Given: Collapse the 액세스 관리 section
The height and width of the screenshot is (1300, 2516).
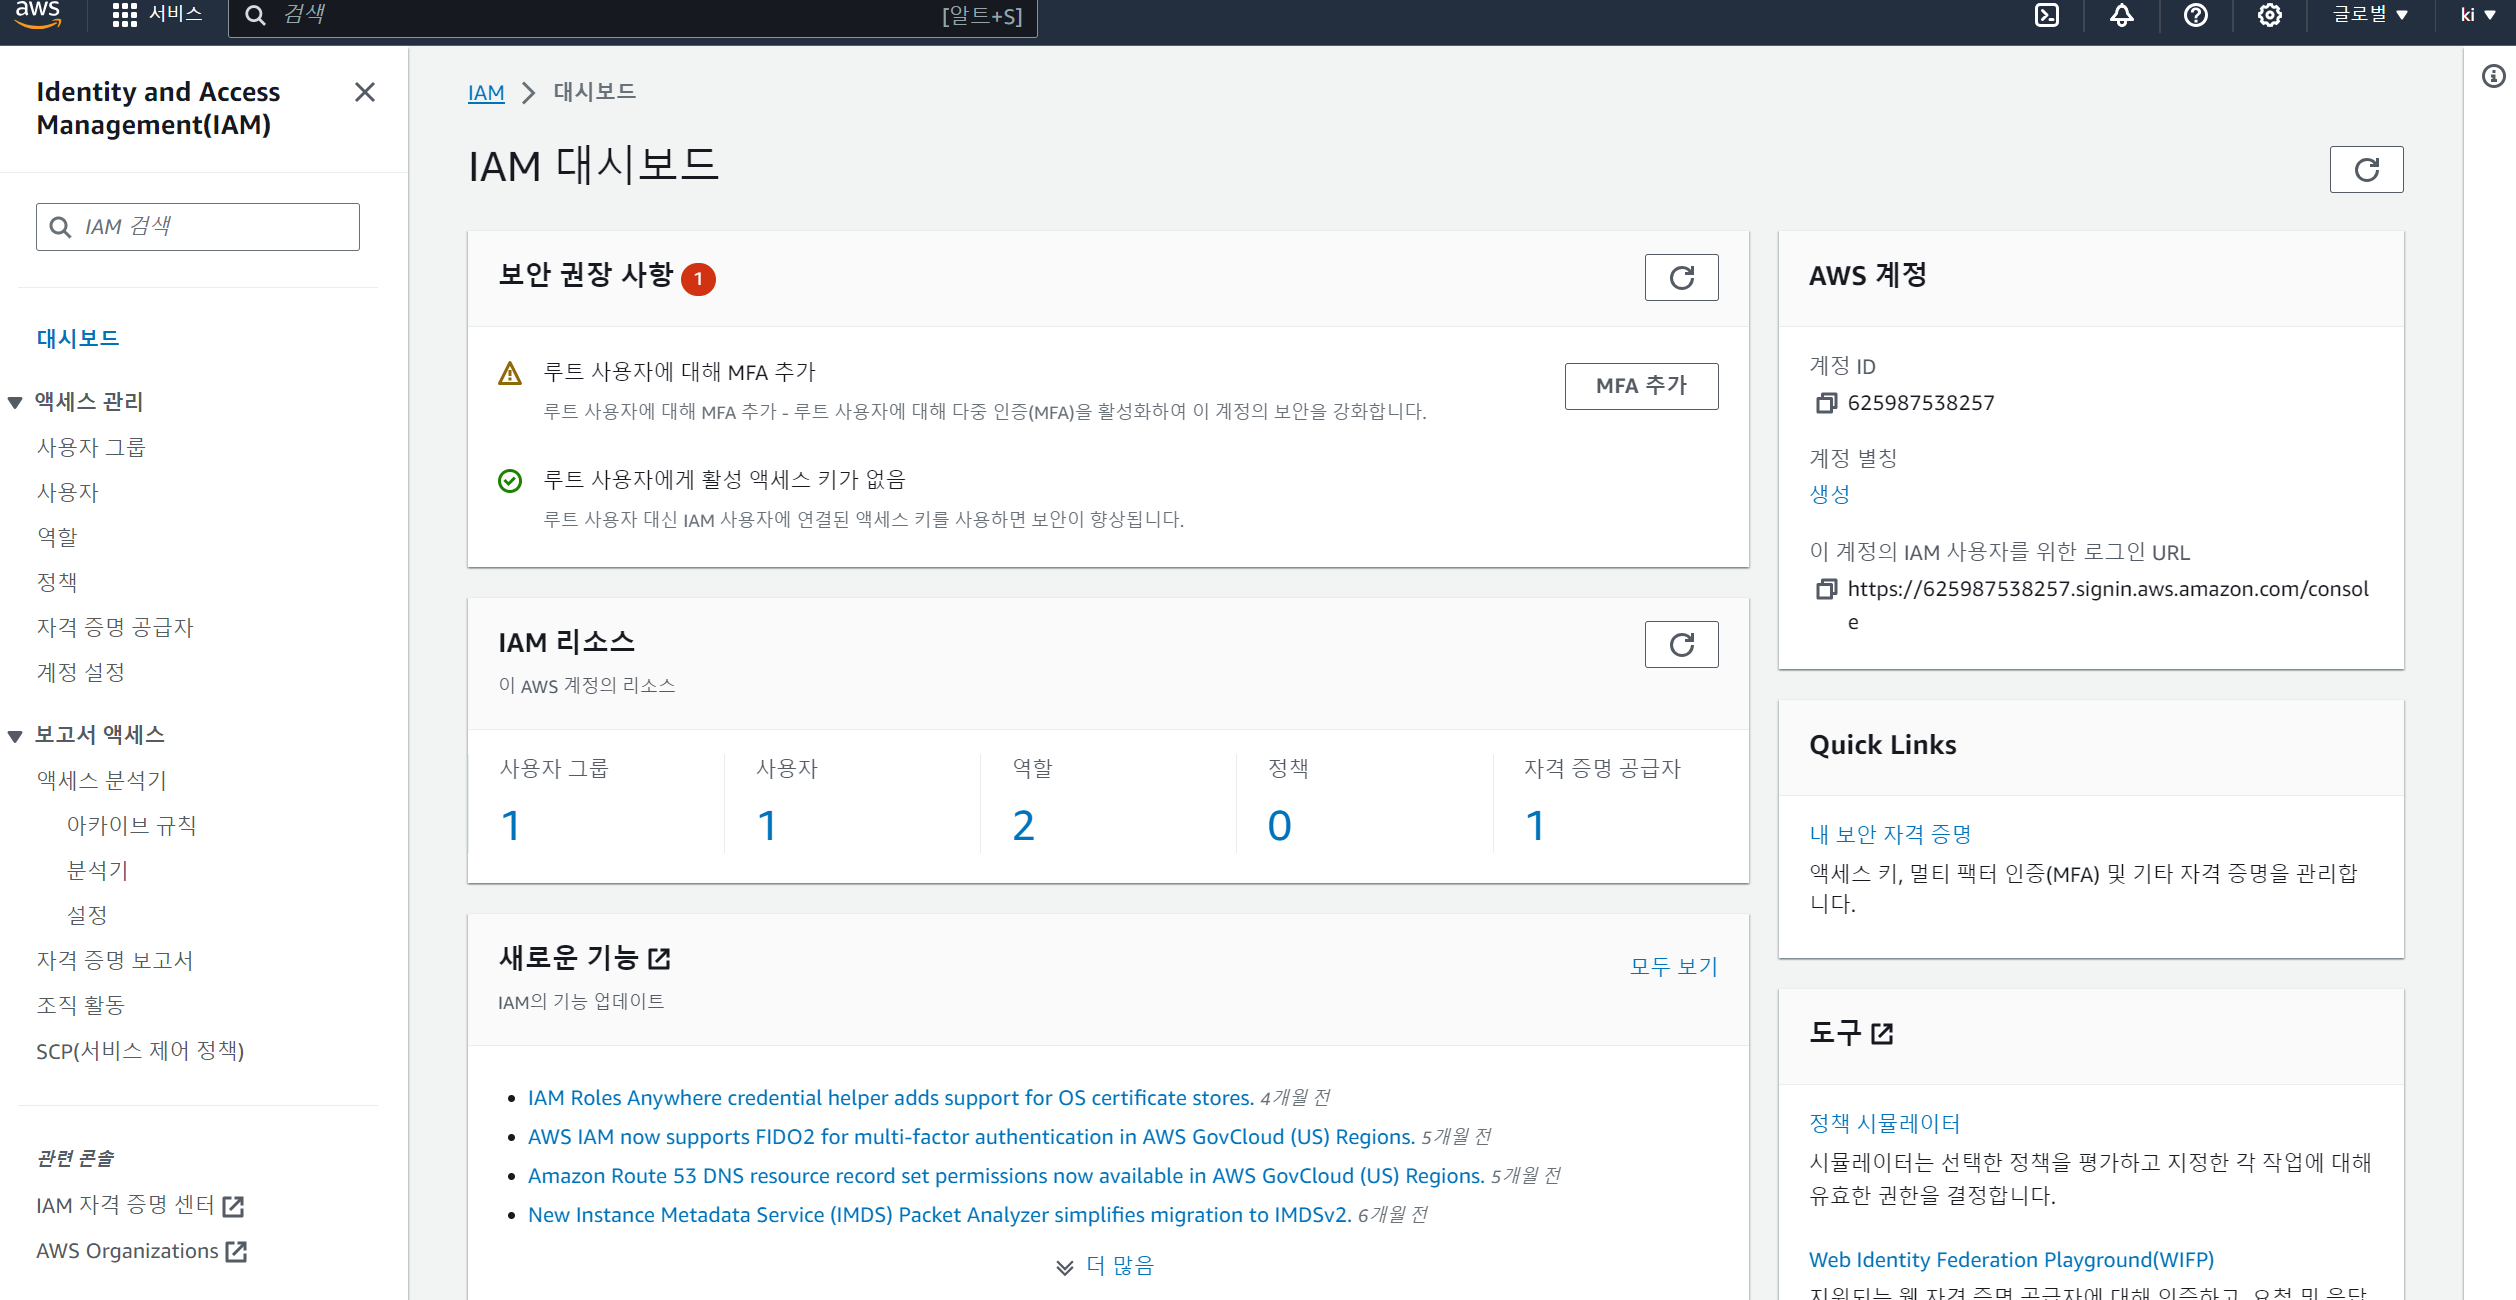Looking at the screenshot, I should pyautogui.click(x=15, y=403).
